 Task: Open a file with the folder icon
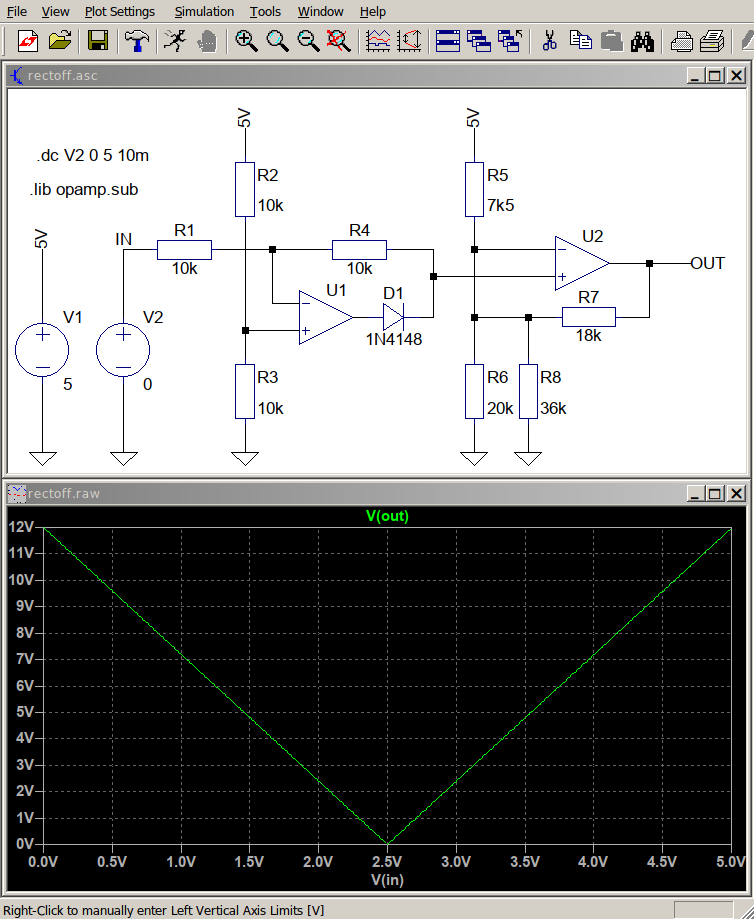(59, 41)
